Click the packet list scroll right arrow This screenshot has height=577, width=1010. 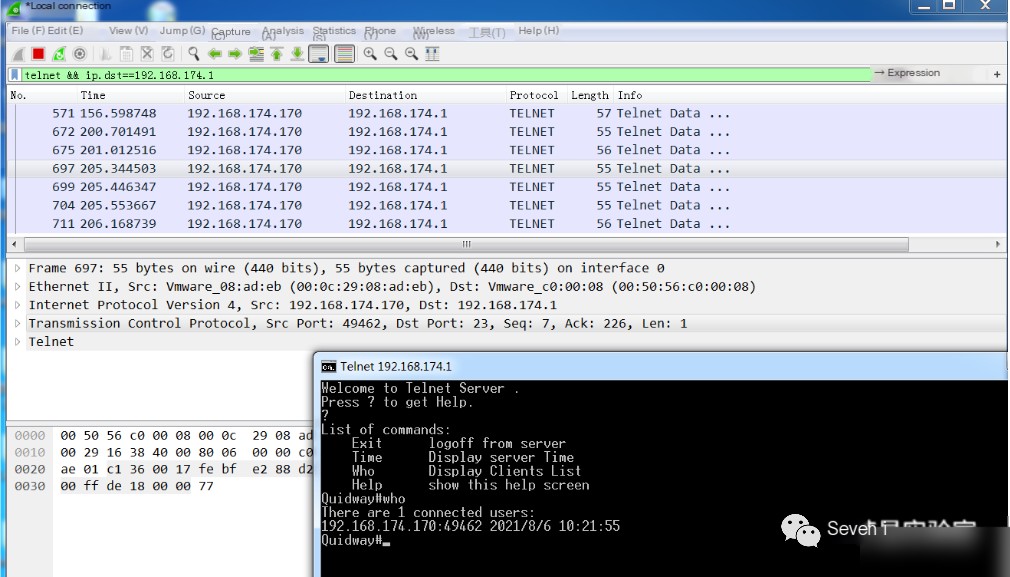coord(998,245)
